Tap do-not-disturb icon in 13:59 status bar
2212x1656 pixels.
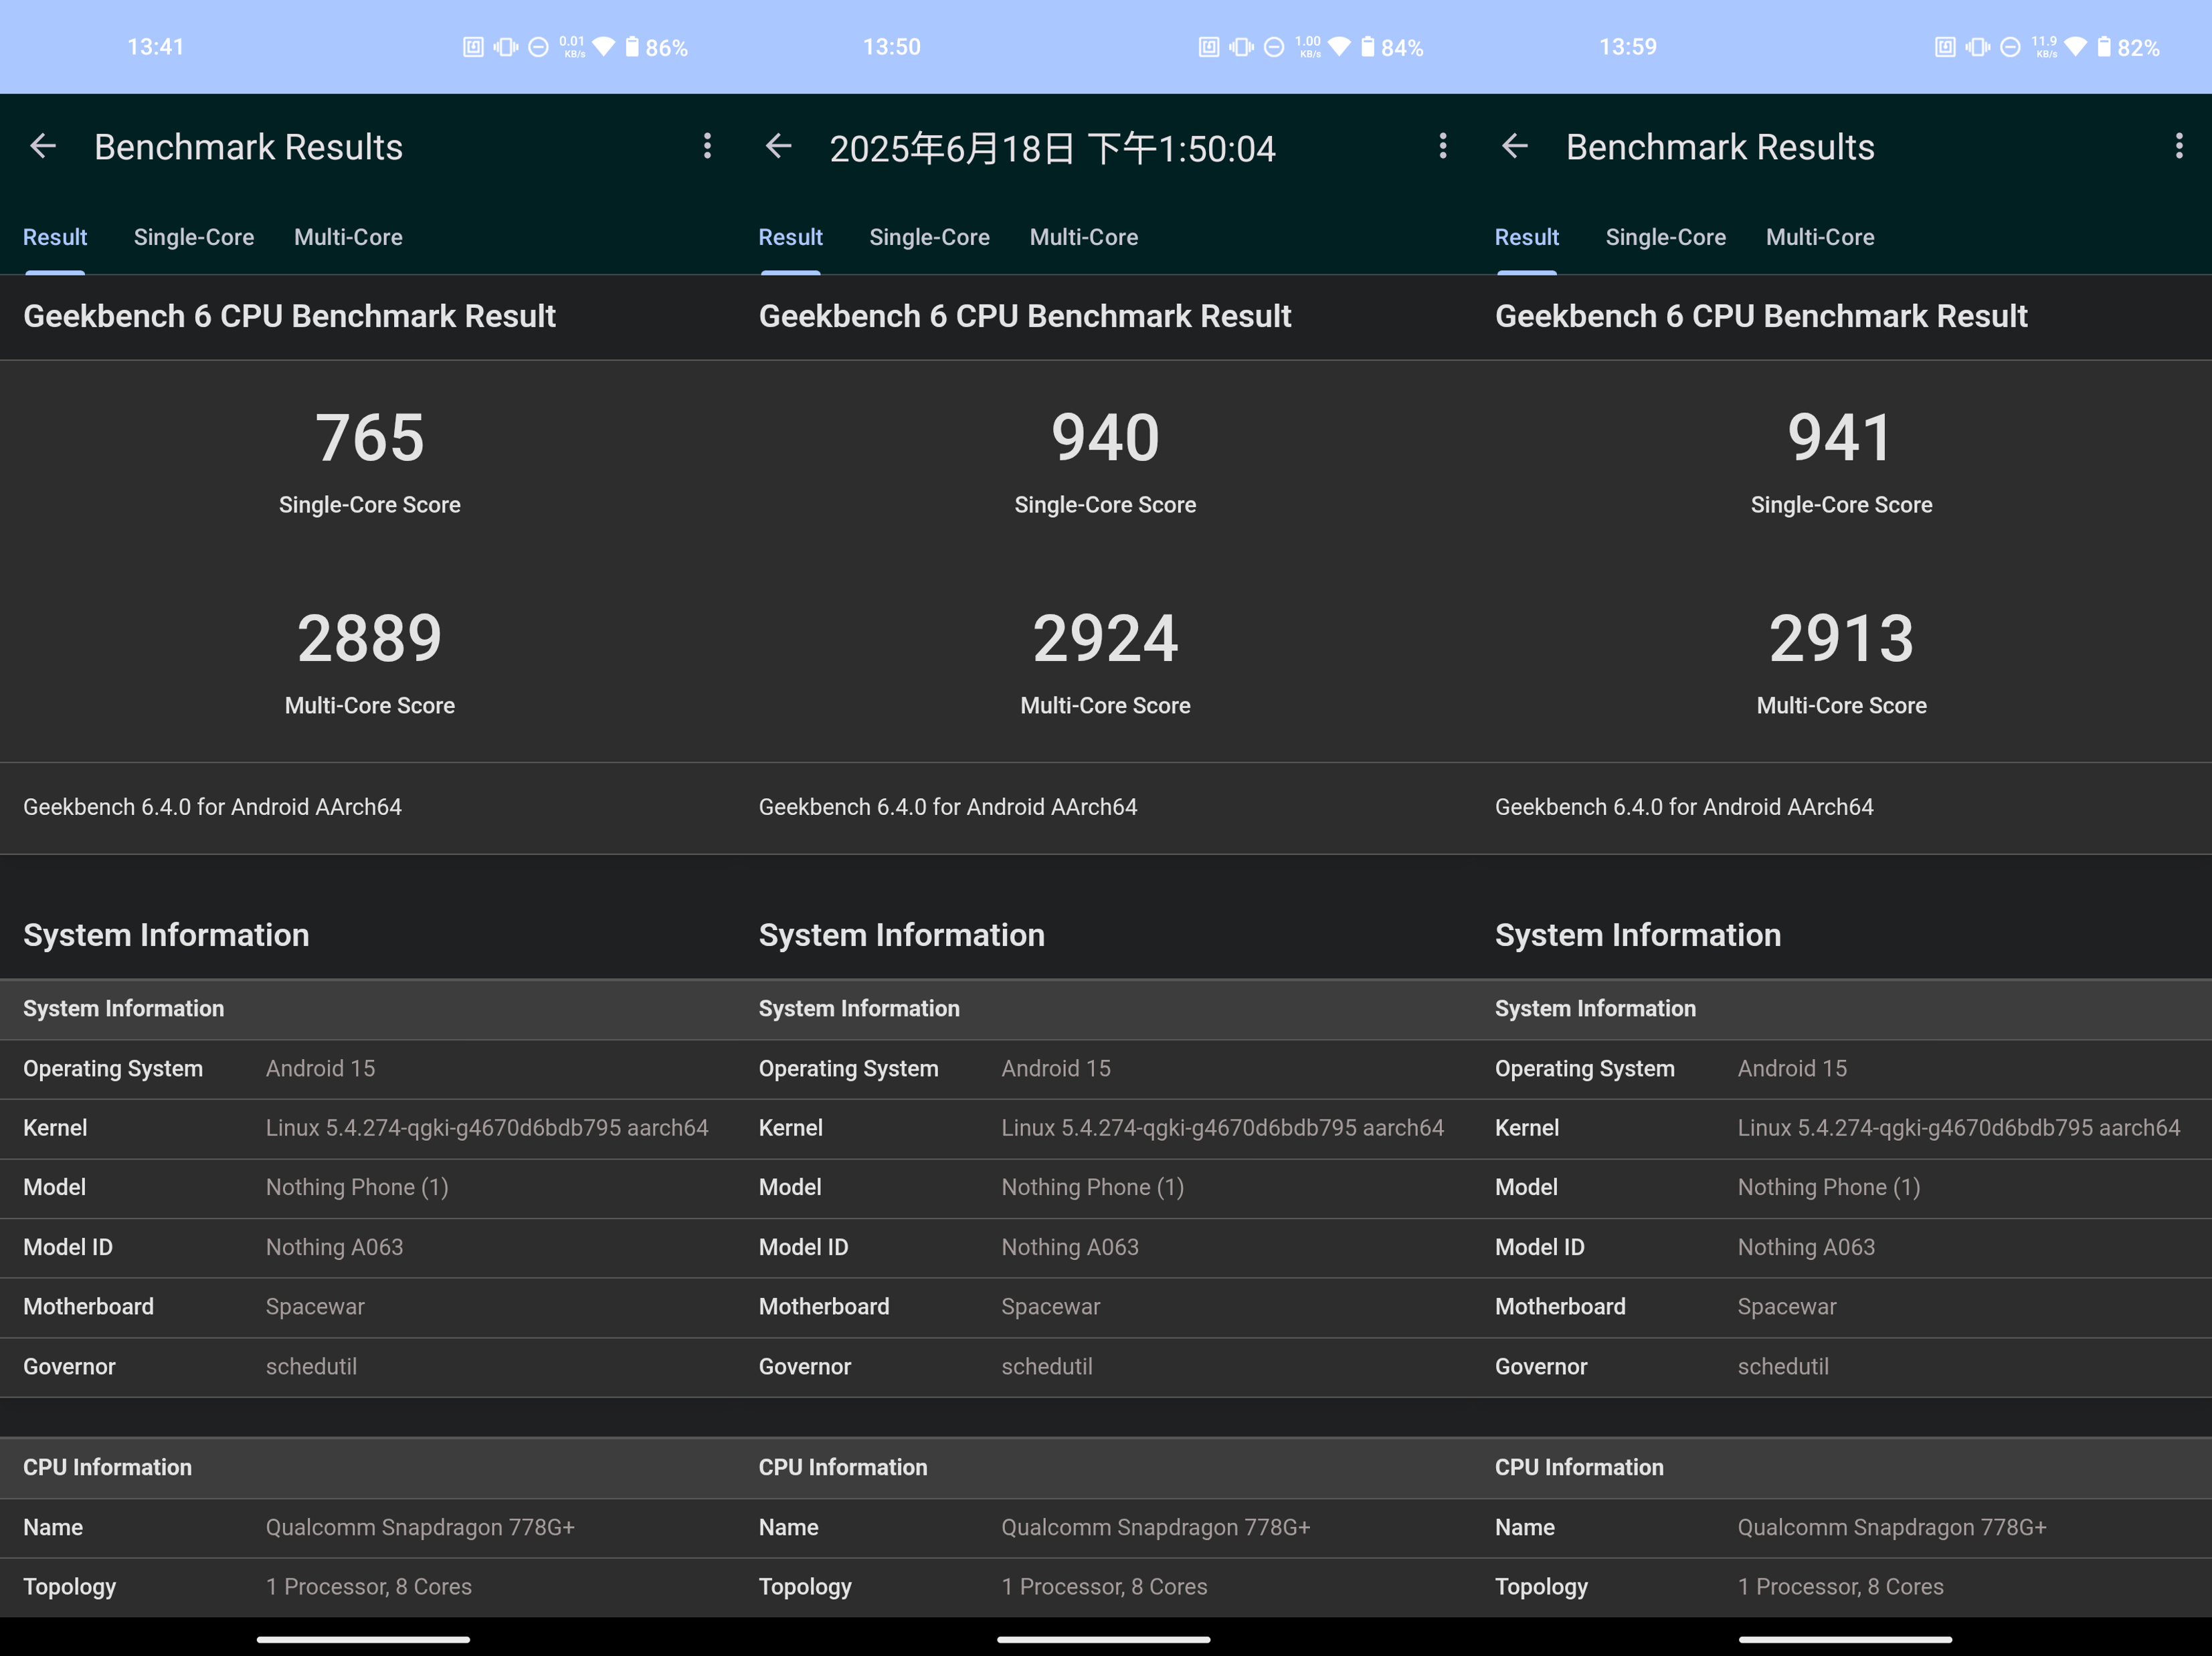pos(2010,47)
